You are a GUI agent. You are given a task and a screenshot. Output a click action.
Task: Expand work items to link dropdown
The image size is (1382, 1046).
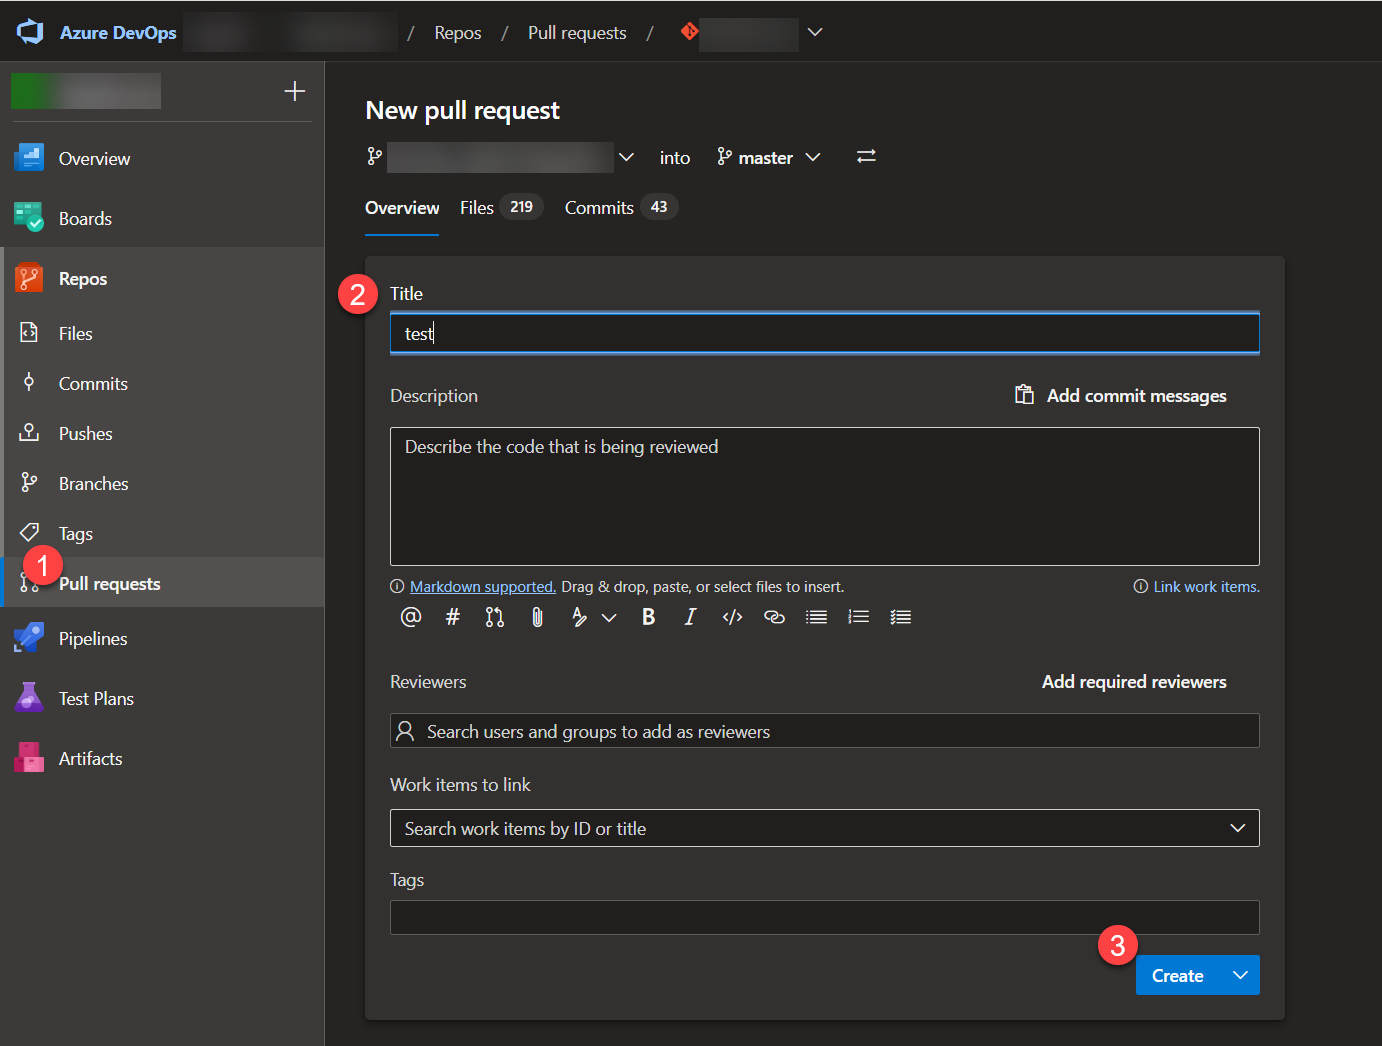(x=1237, y=828)
